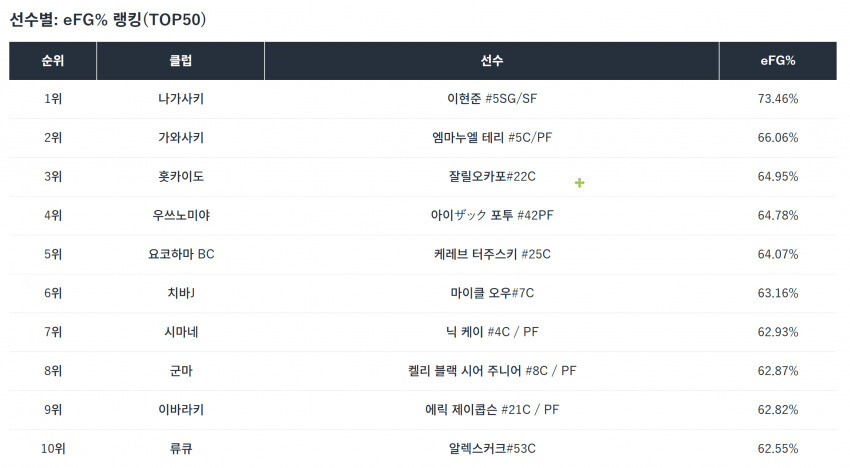
Task: Sort by the 순위 column header
Action: (53, 61)
